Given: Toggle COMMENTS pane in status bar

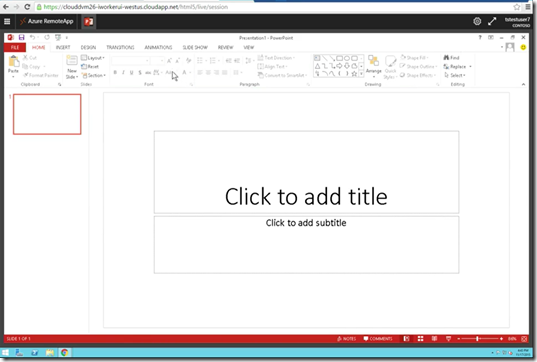Looking at the screenshot, I should click(377, 339).
